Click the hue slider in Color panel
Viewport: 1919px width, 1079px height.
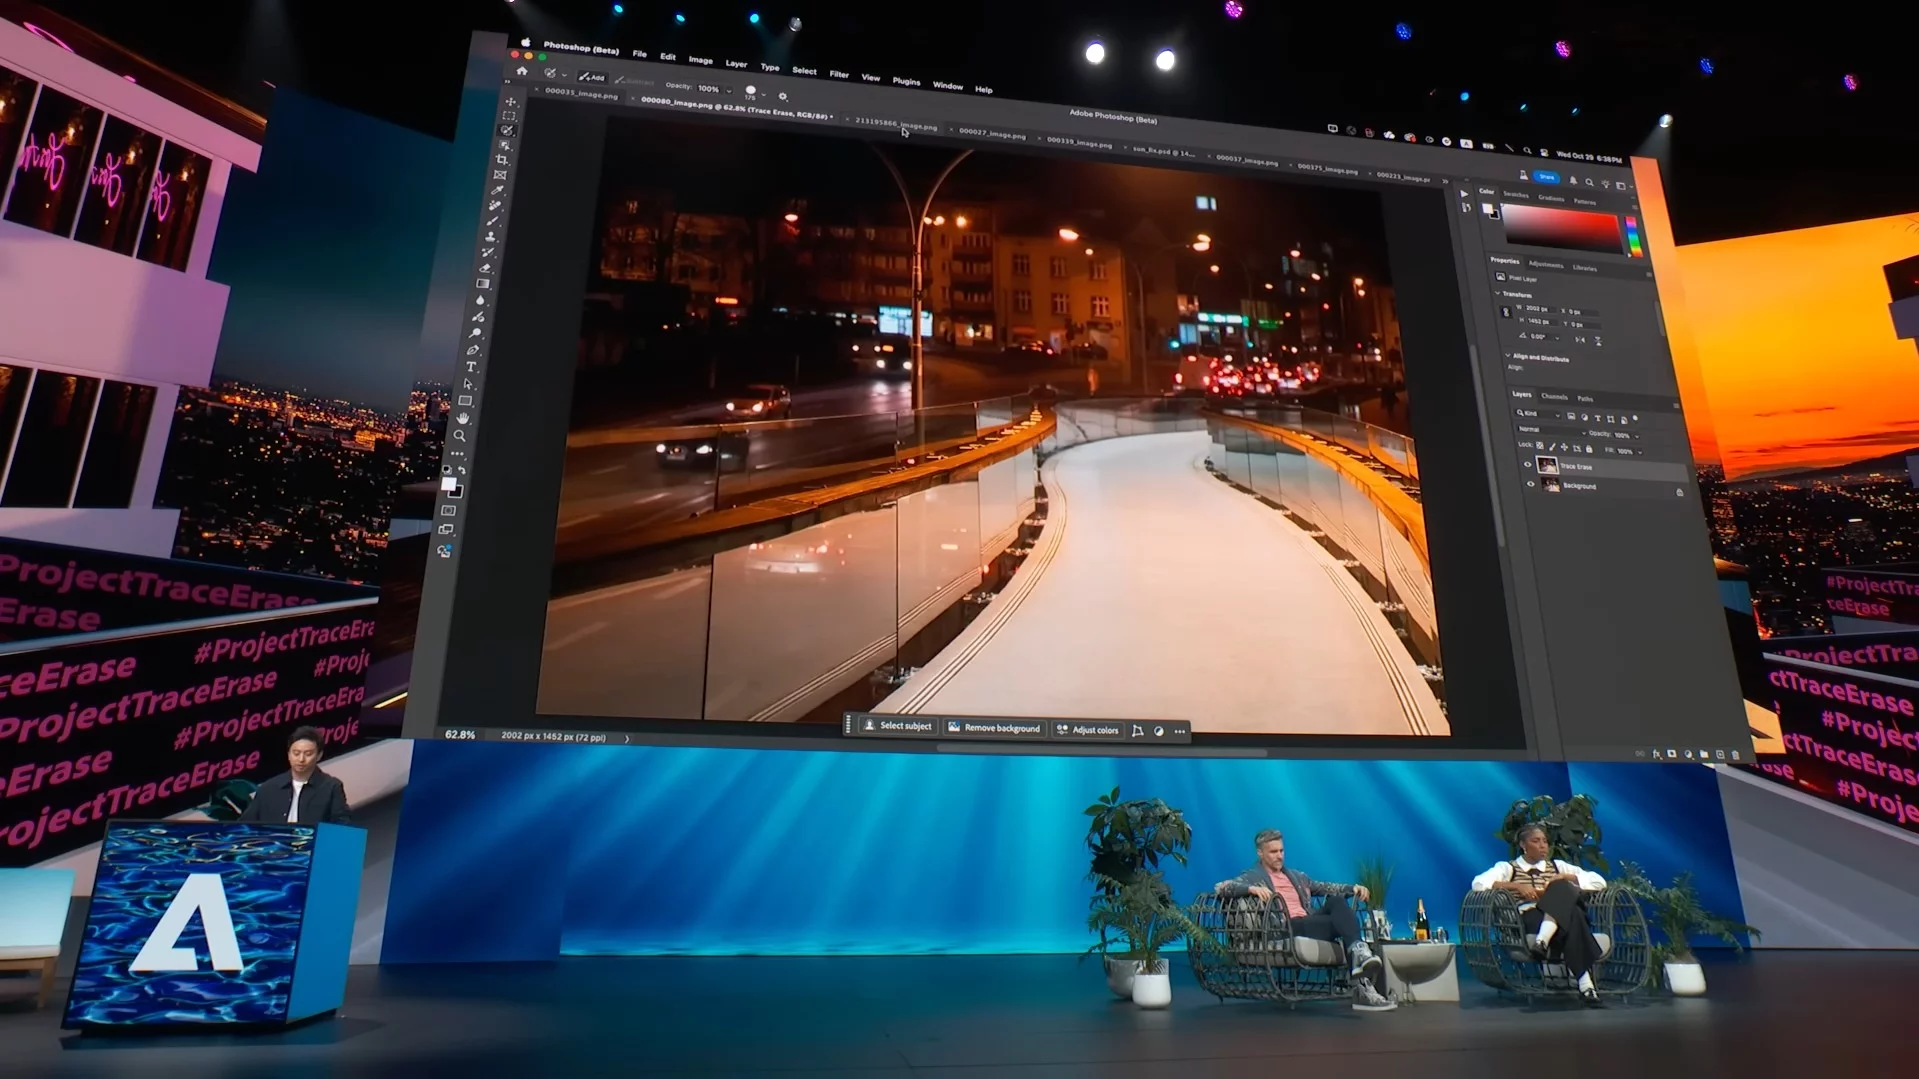1632,236
